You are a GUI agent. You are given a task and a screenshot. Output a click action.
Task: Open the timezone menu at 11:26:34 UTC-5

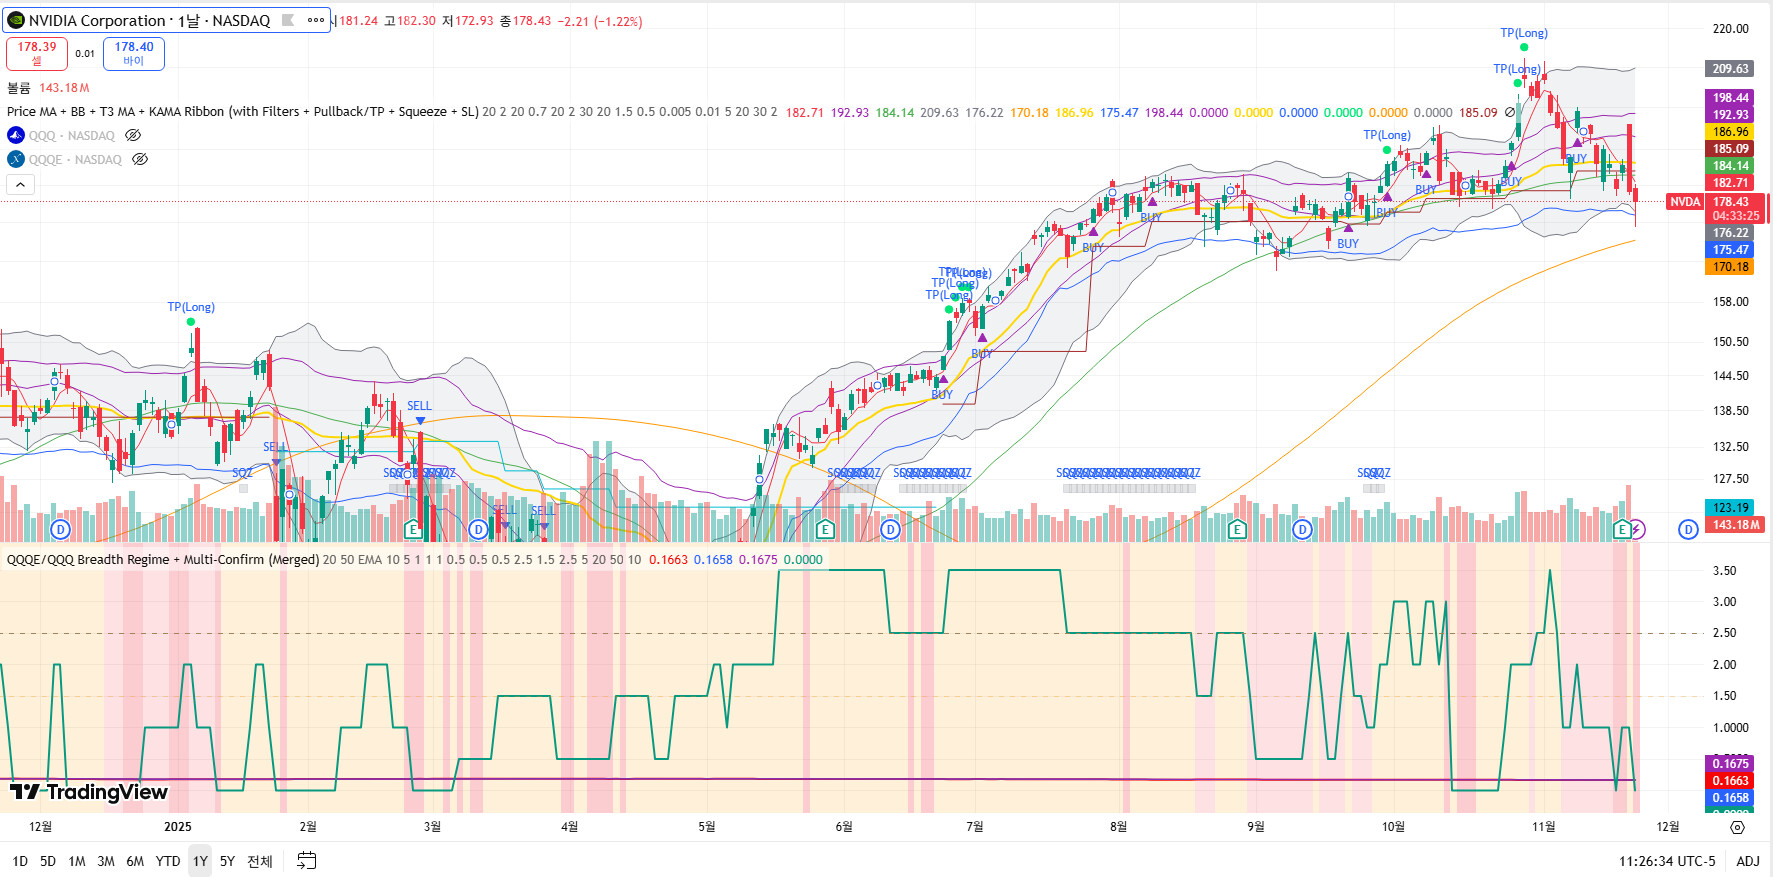[1667, 861]
